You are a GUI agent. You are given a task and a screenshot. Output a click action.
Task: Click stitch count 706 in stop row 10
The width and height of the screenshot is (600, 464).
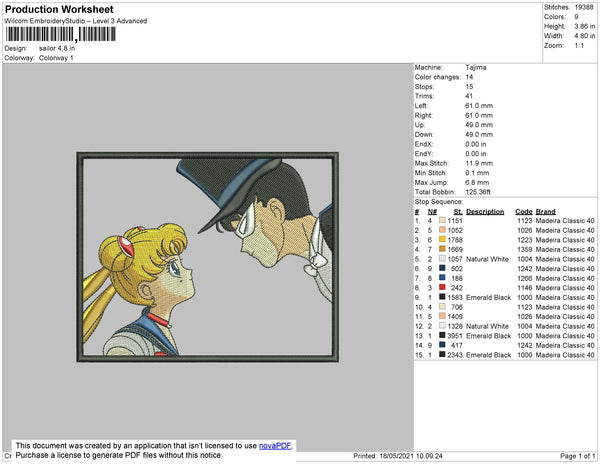(457, 307)
